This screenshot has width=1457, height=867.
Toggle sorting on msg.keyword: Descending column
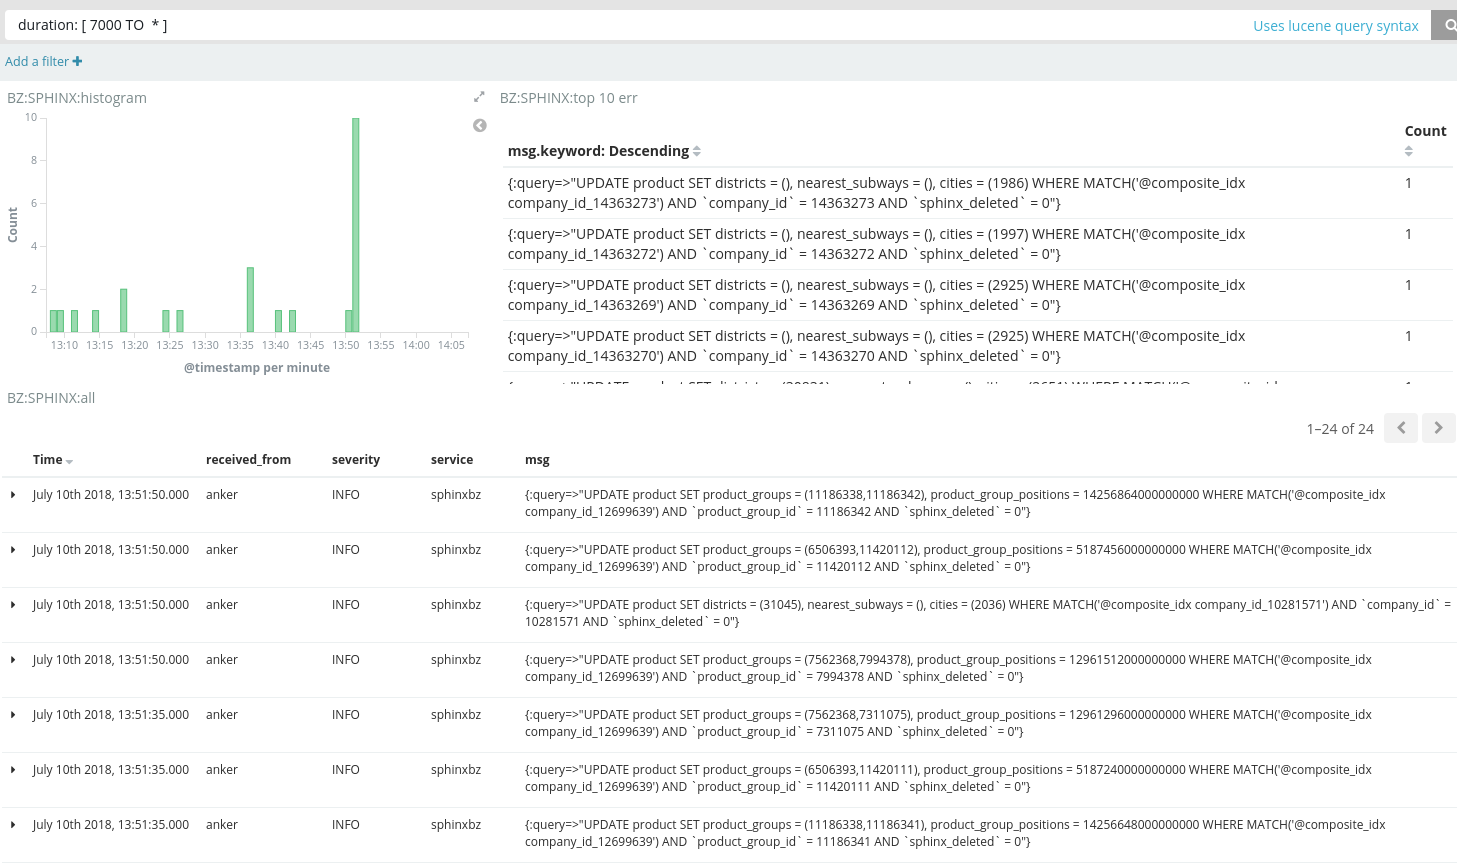click(697, 150)
